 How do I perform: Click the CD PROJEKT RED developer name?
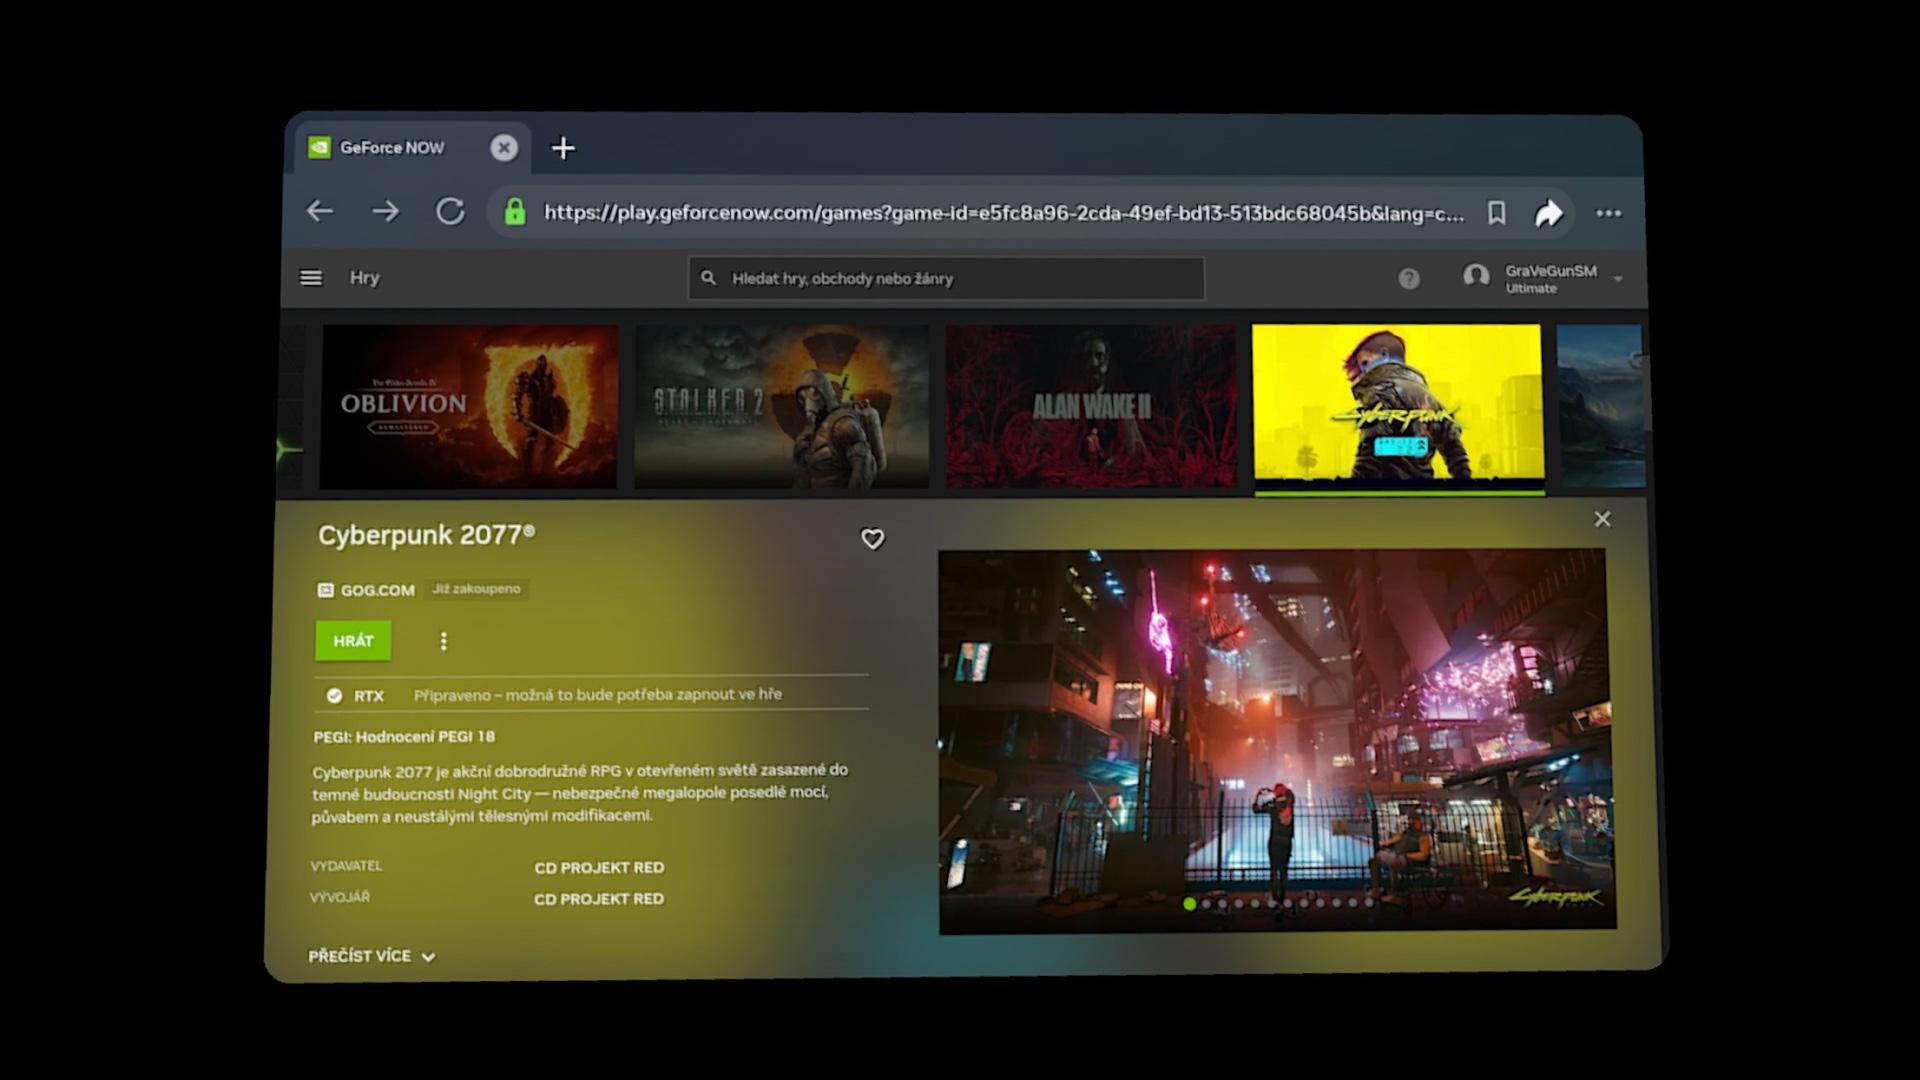click(599, 899)
